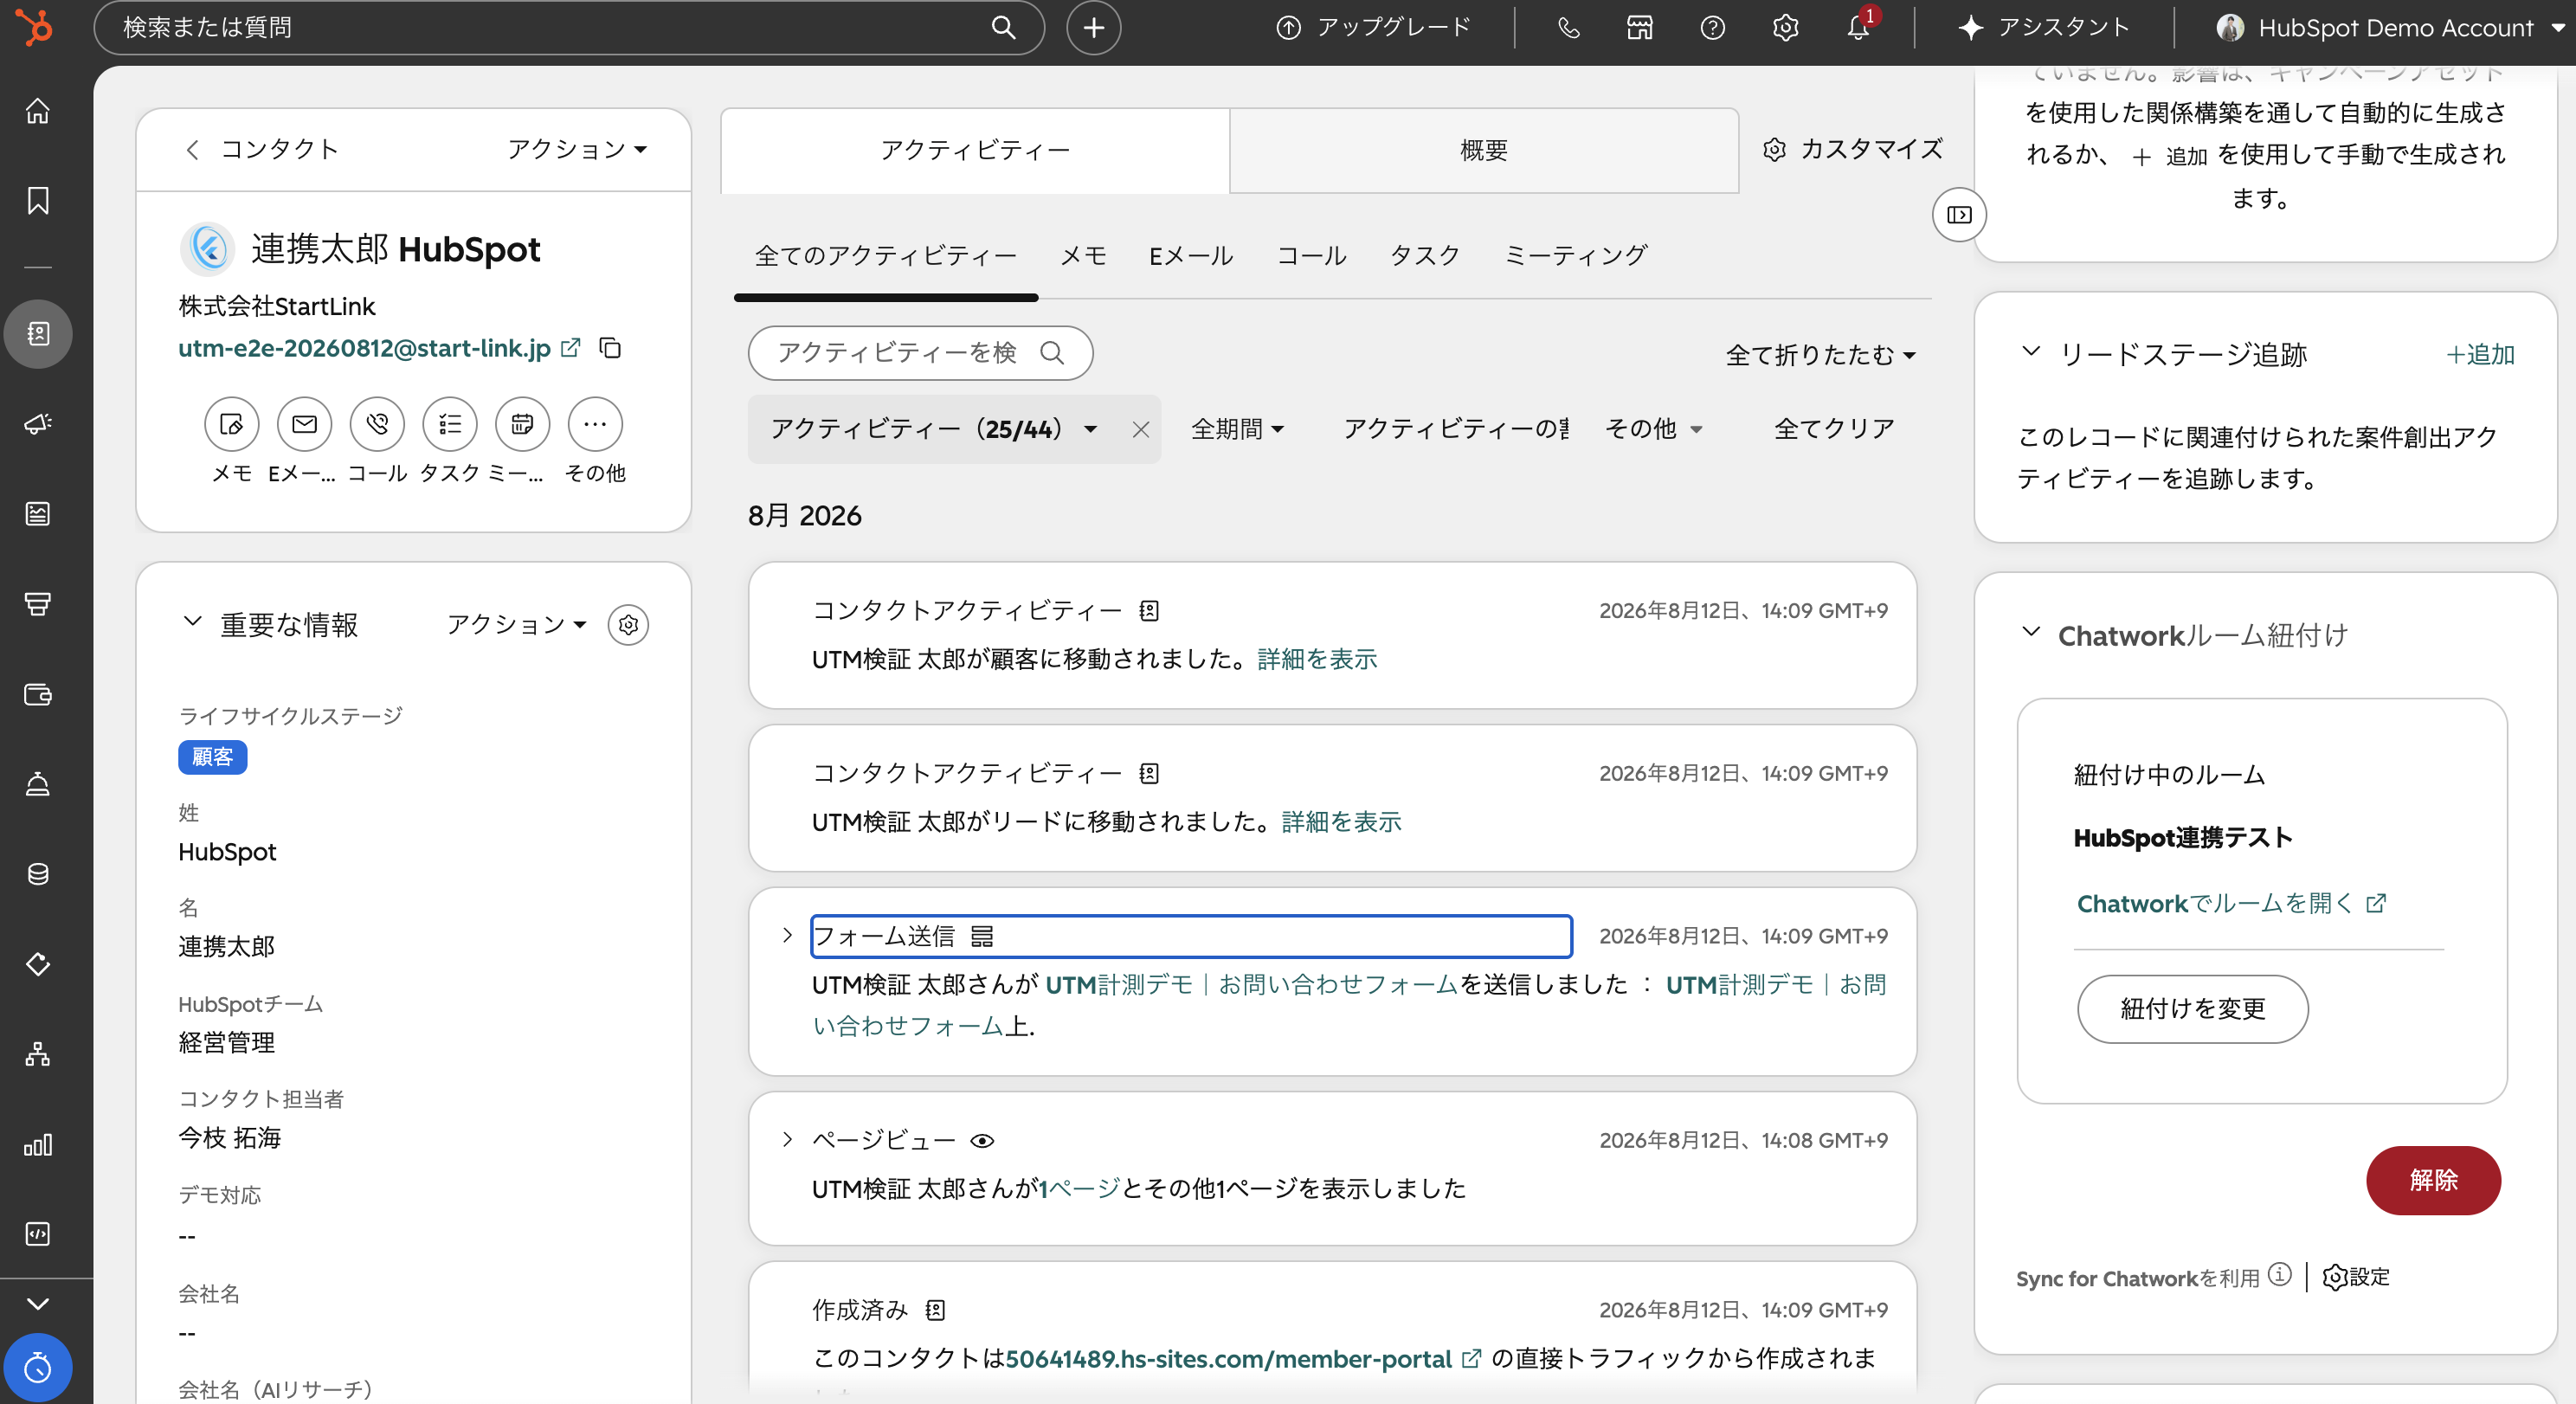The width and height of the screenshot is (2576, 1404).
Task: Select the Eメール activity tab
Action: coord(1191,256)
